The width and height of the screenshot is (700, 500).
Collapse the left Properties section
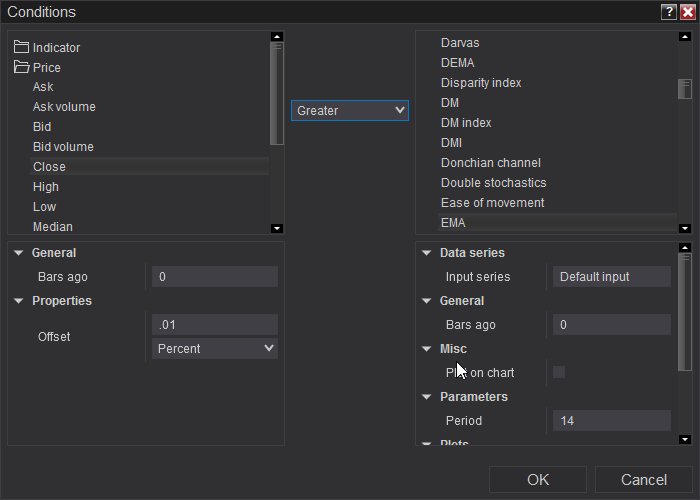[19, 301]
